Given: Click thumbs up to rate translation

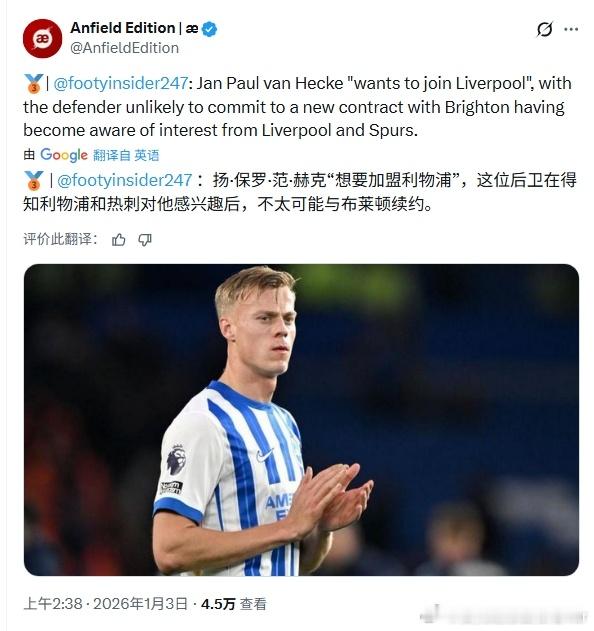Looking at the screenshot, I should [x=118, y=240].
